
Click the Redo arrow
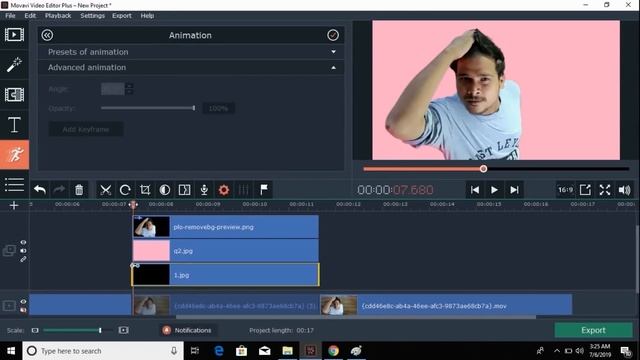pyautogui.click(x=59, y=190)
